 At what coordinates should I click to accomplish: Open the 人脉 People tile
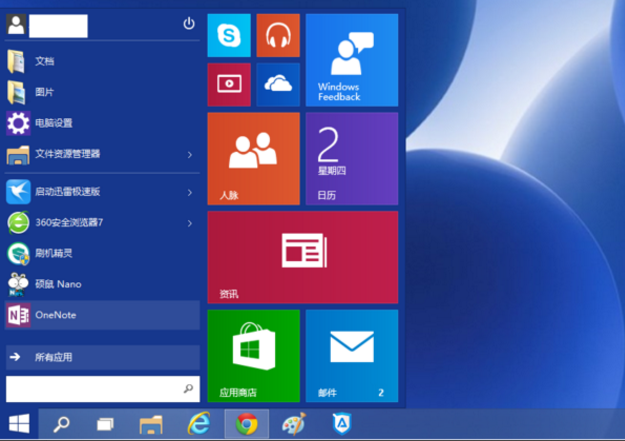click(x=253, y=158)
